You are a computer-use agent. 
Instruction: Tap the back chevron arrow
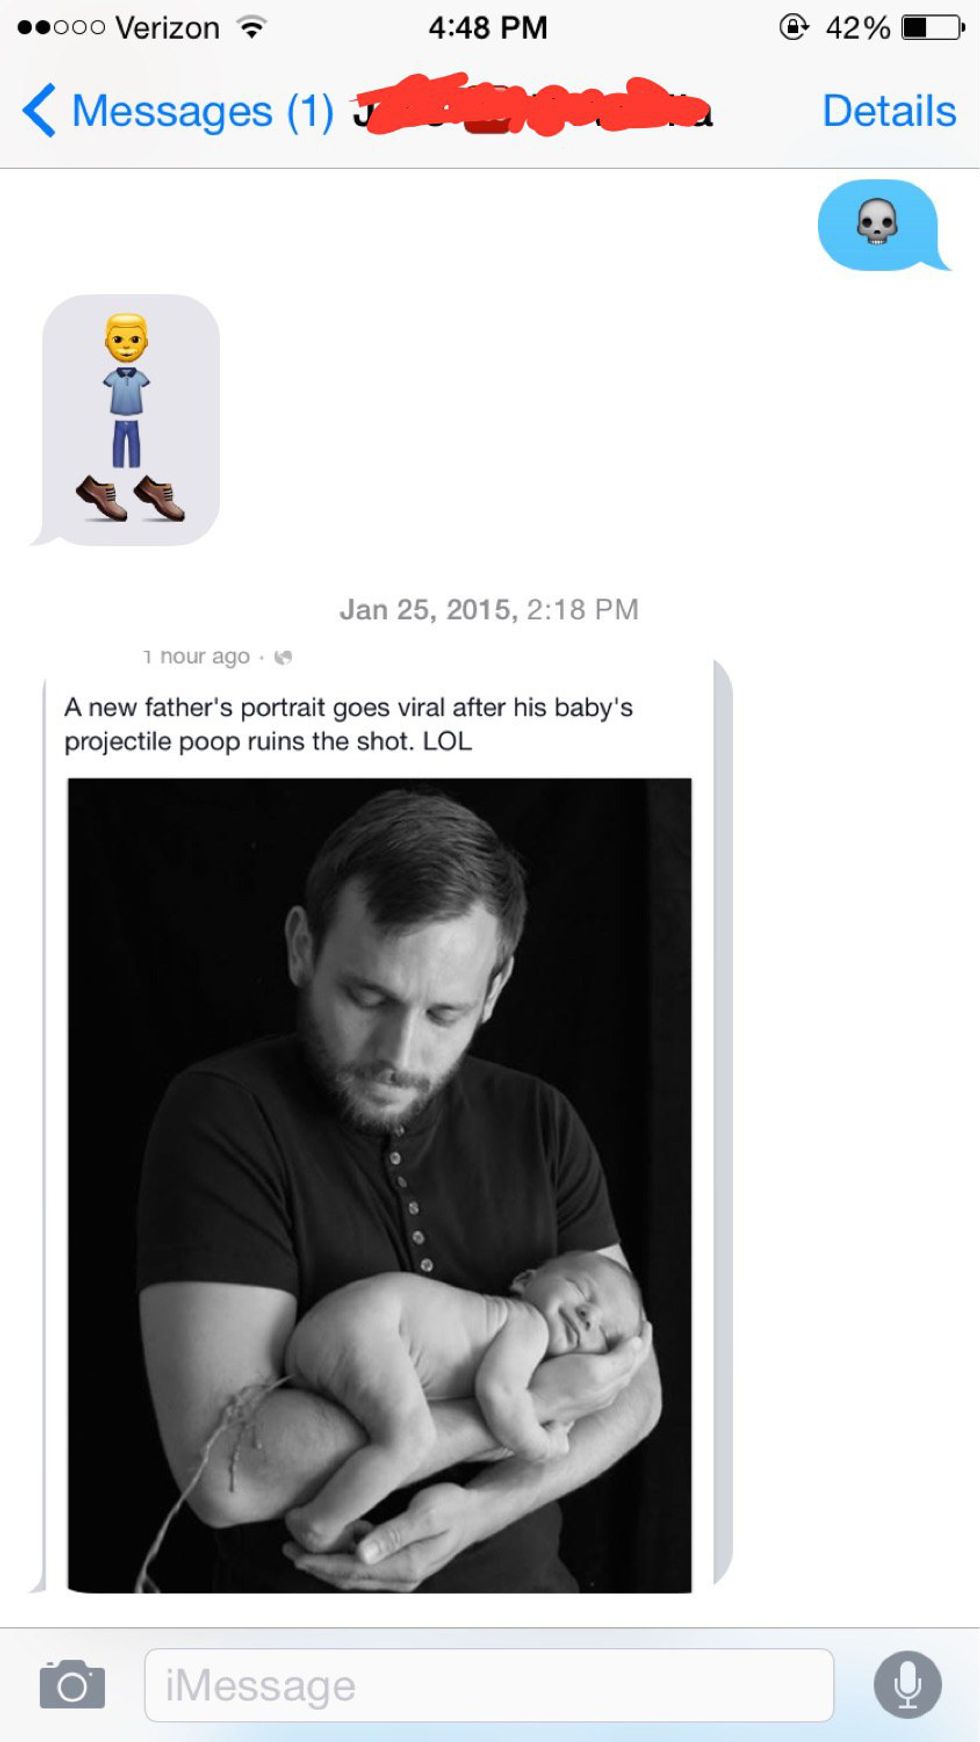coord(39,110)
